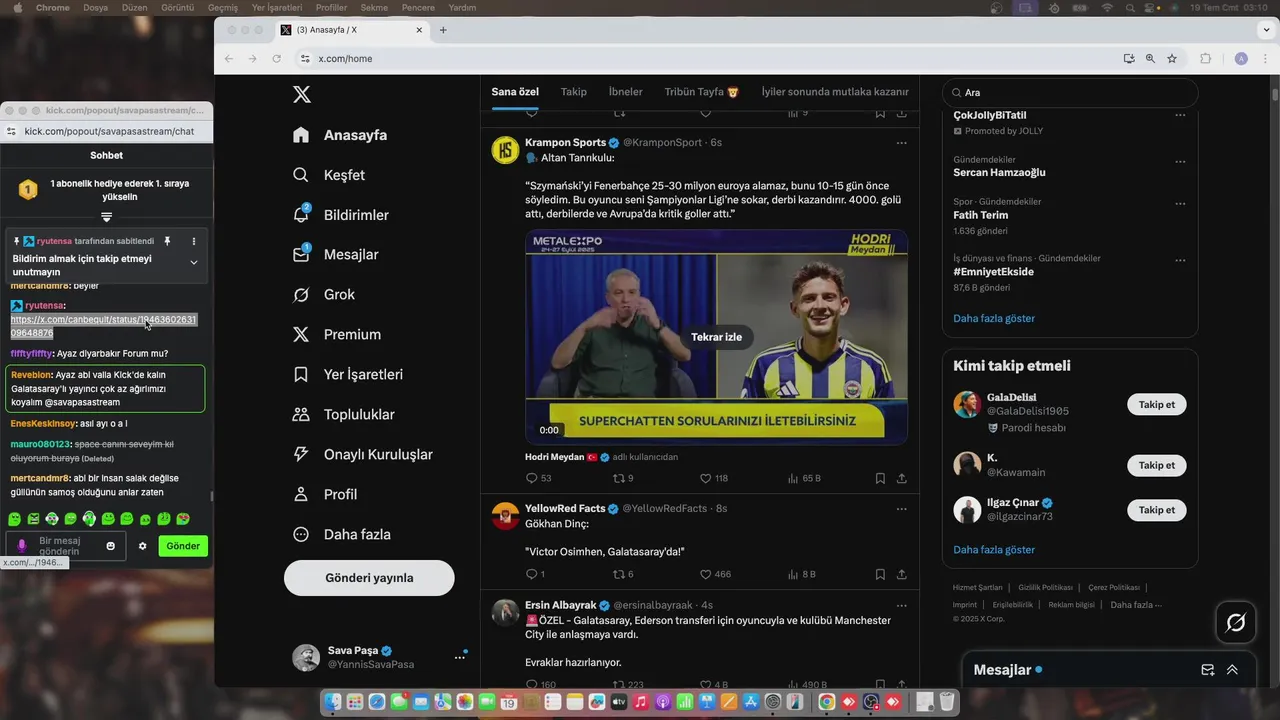Click Tekrar izle on the video

[716, 337]
